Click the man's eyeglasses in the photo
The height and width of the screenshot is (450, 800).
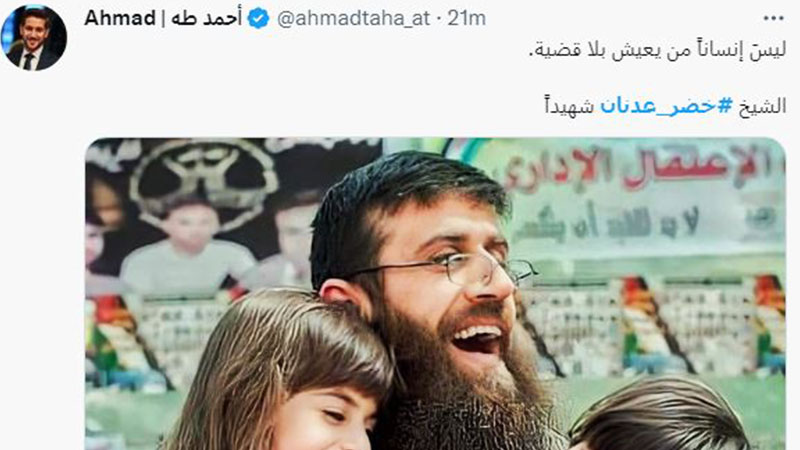[467, 268]
